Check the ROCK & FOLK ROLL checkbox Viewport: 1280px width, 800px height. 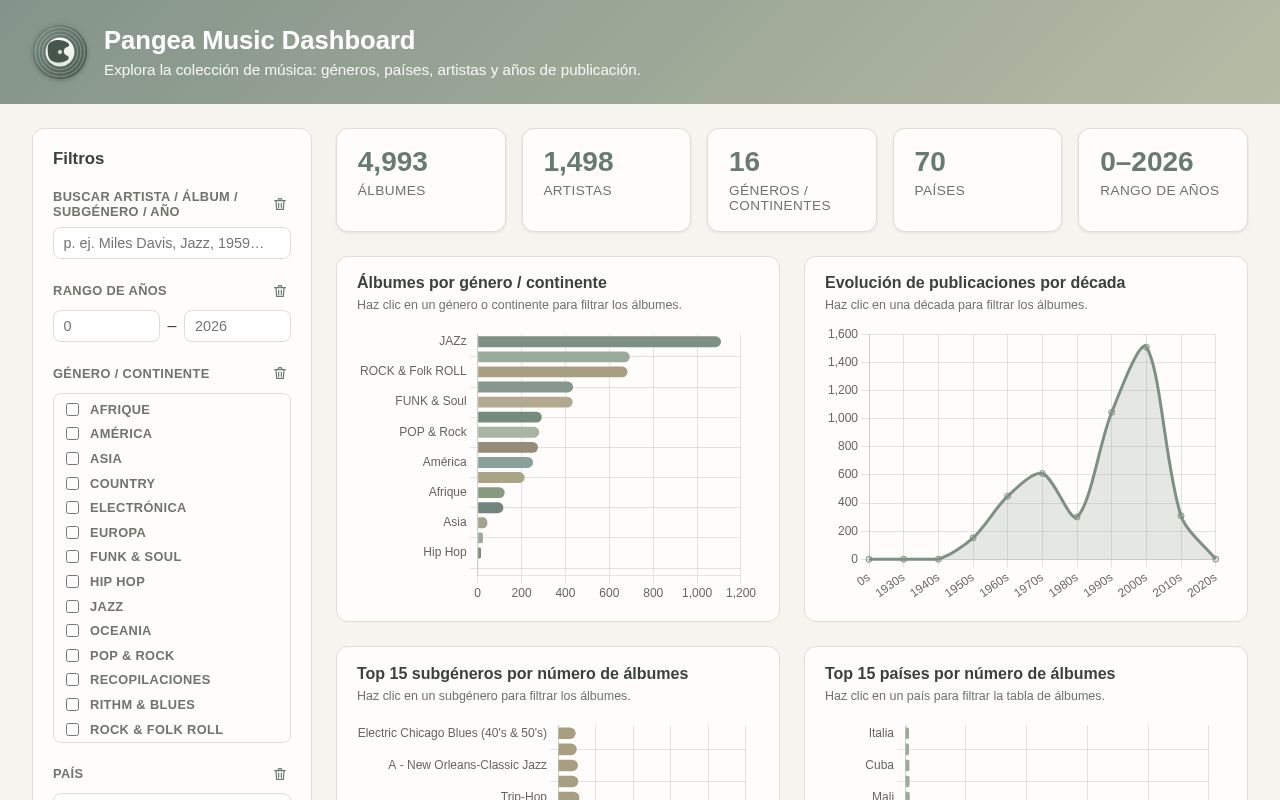[x=72, y=729]
